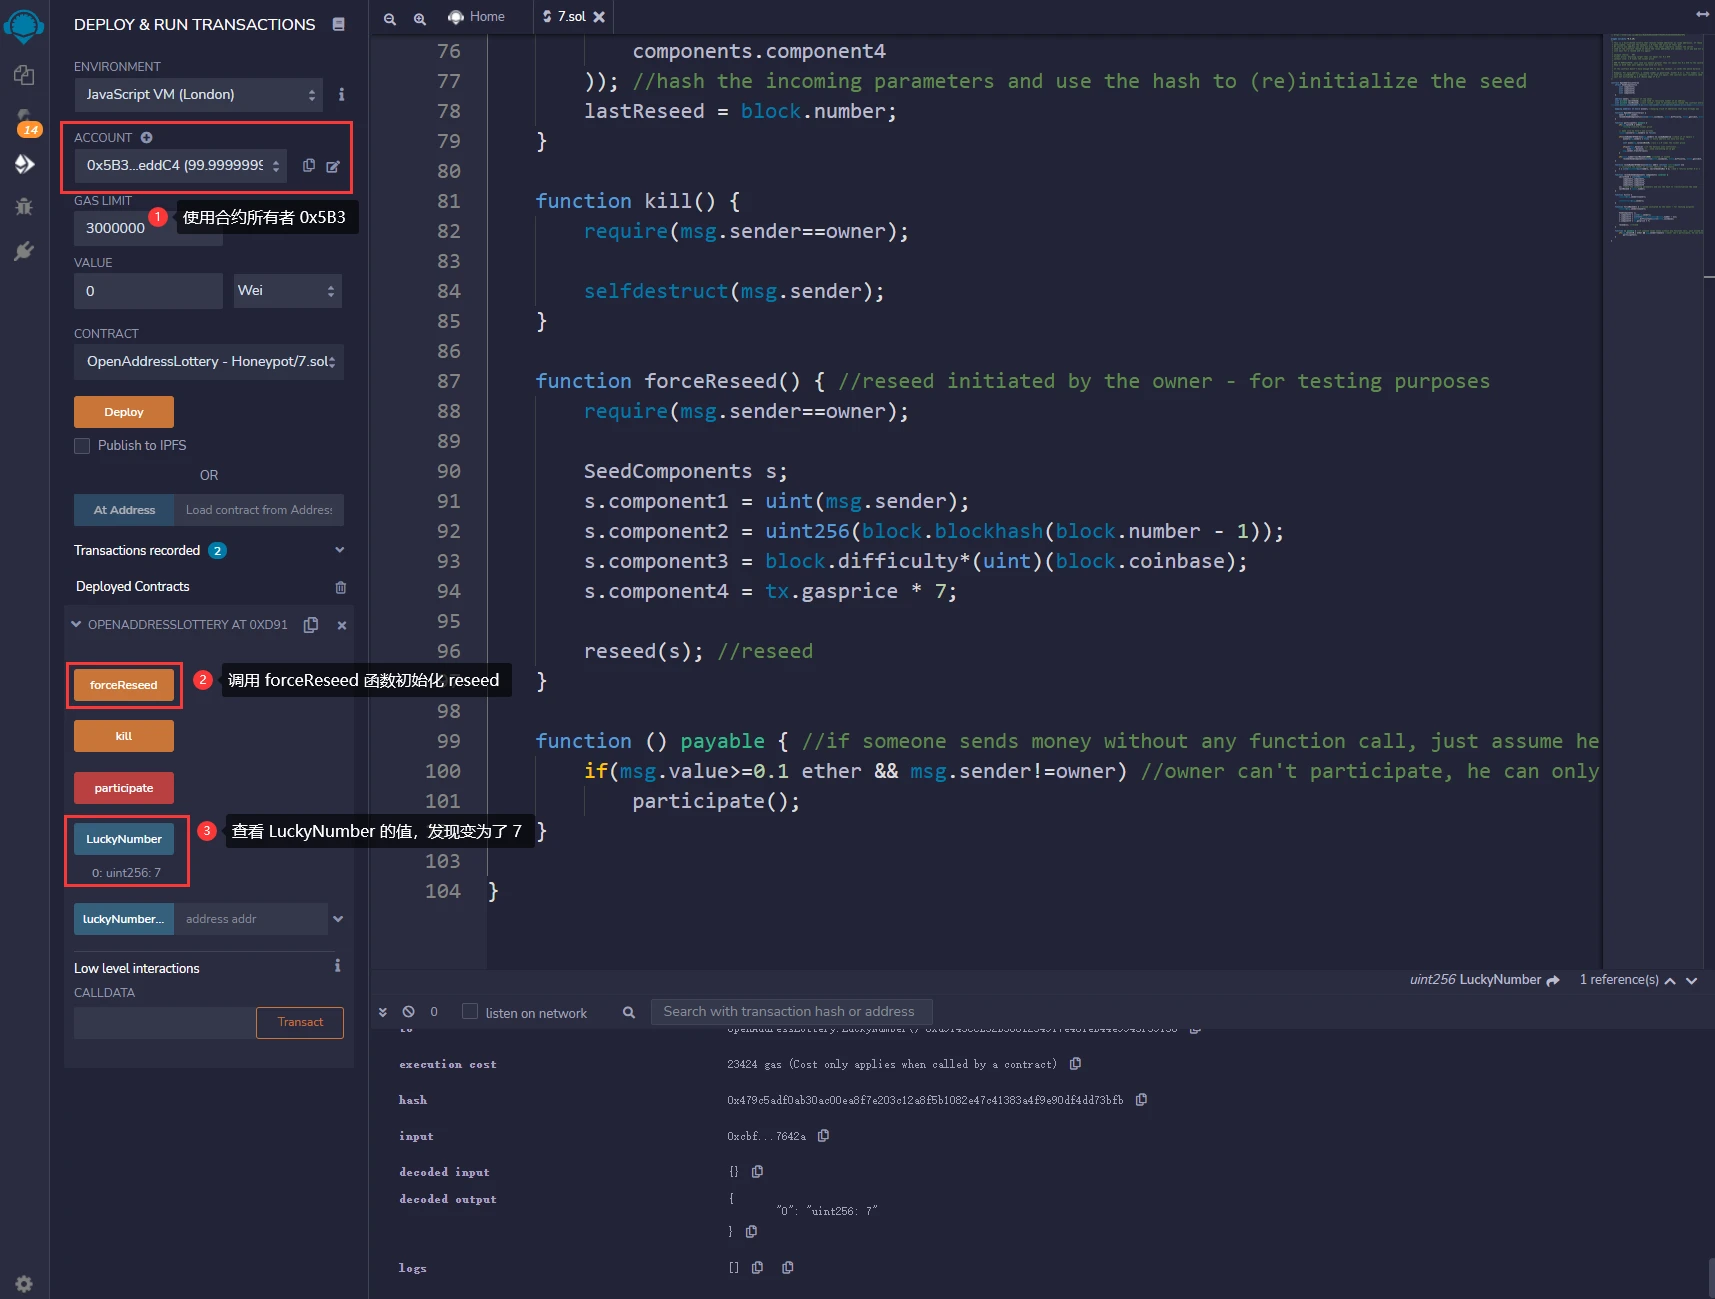Click the 0: uint256: 7 result text
The width and height of the screenshot is (1715, 1299).
(127, 873)
